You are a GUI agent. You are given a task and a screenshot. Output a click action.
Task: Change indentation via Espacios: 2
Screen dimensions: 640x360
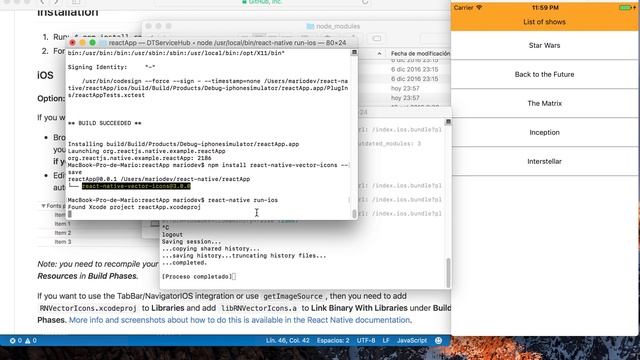pyautogui.click(x=333, y=340)
